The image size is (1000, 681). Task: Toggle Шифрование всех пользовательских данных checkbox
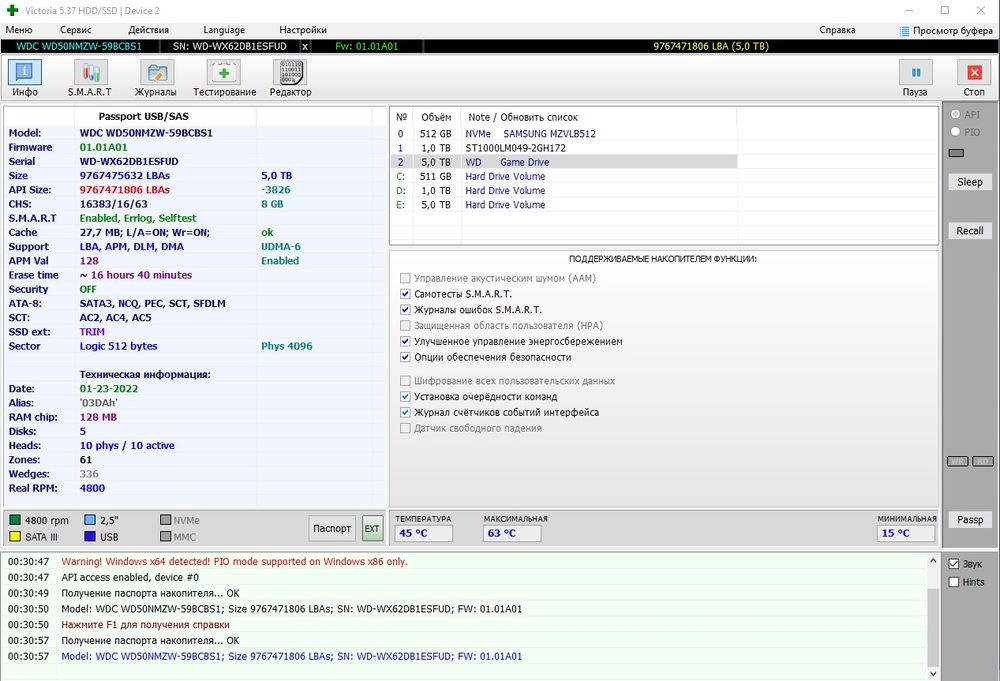pyautogui.click(x=405, y=381)
